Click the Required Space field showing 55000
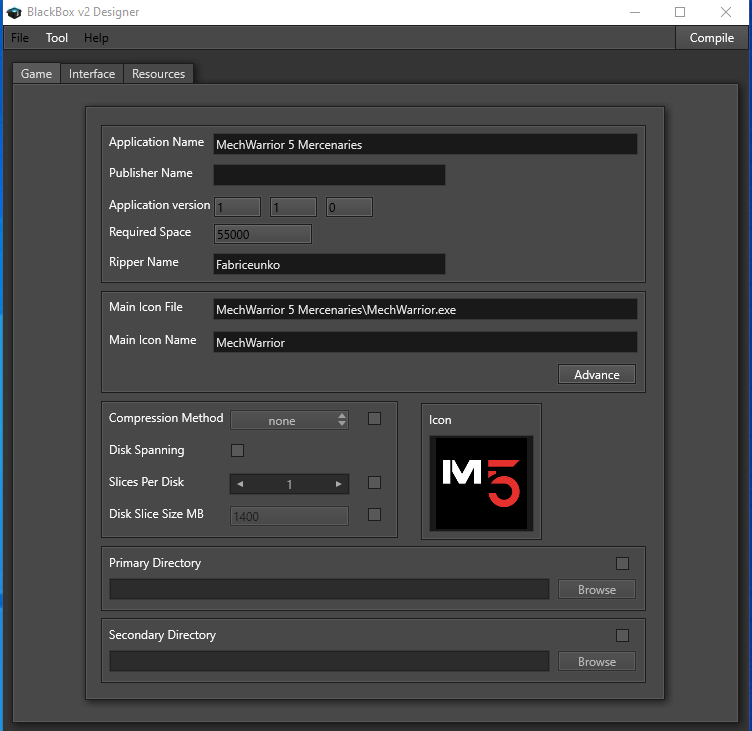The height and width of the screenshot is (731, 752). pos(263,234)
